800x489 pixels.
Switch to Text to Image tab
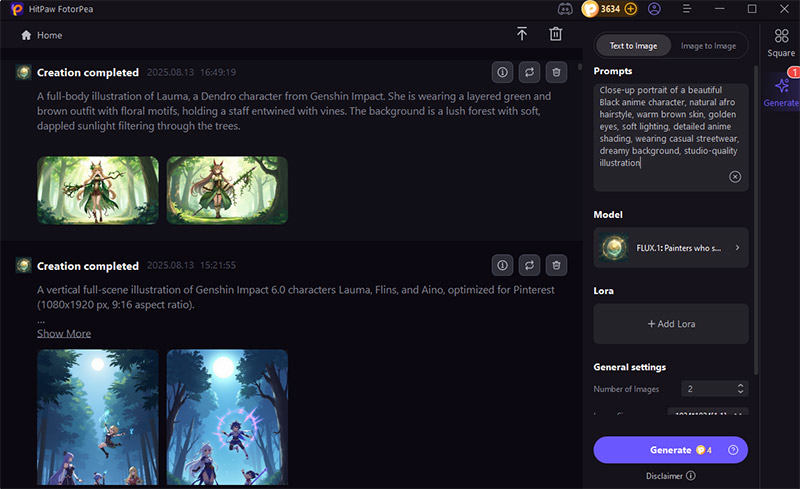point(633,45)
